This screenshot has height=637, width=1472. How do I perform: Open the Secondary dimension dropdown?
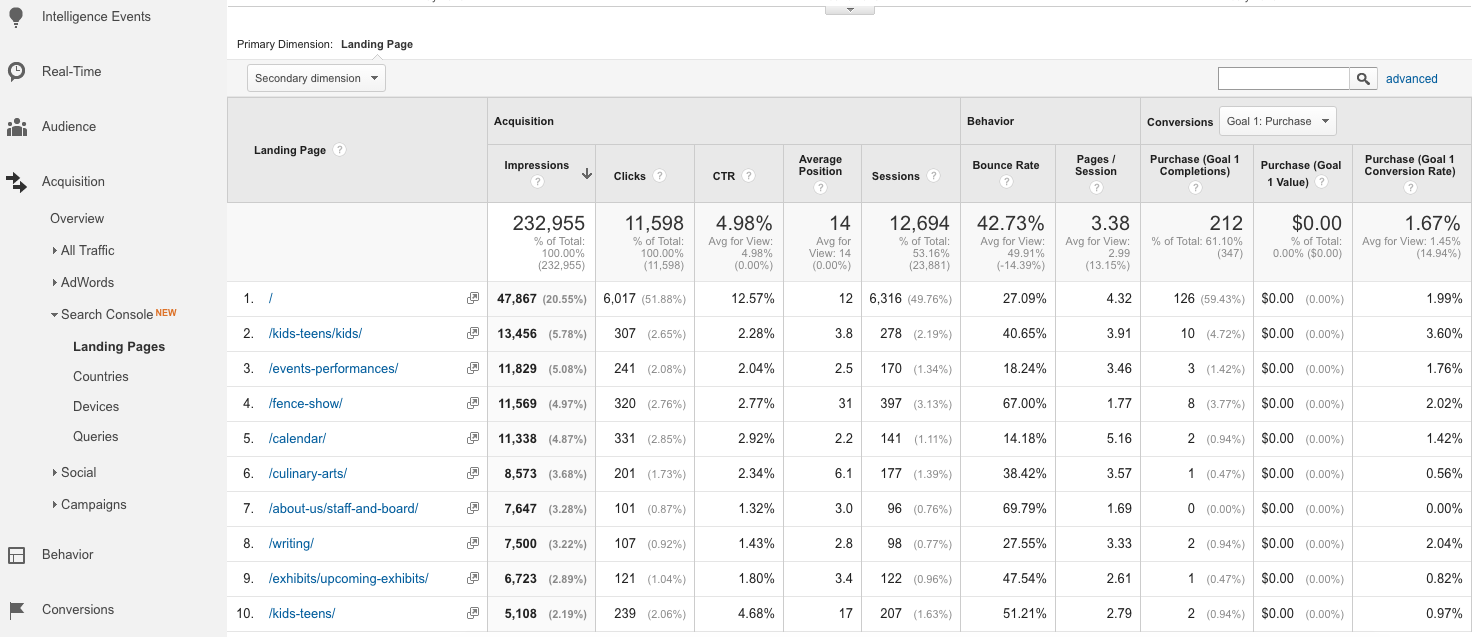coord(316,78)
